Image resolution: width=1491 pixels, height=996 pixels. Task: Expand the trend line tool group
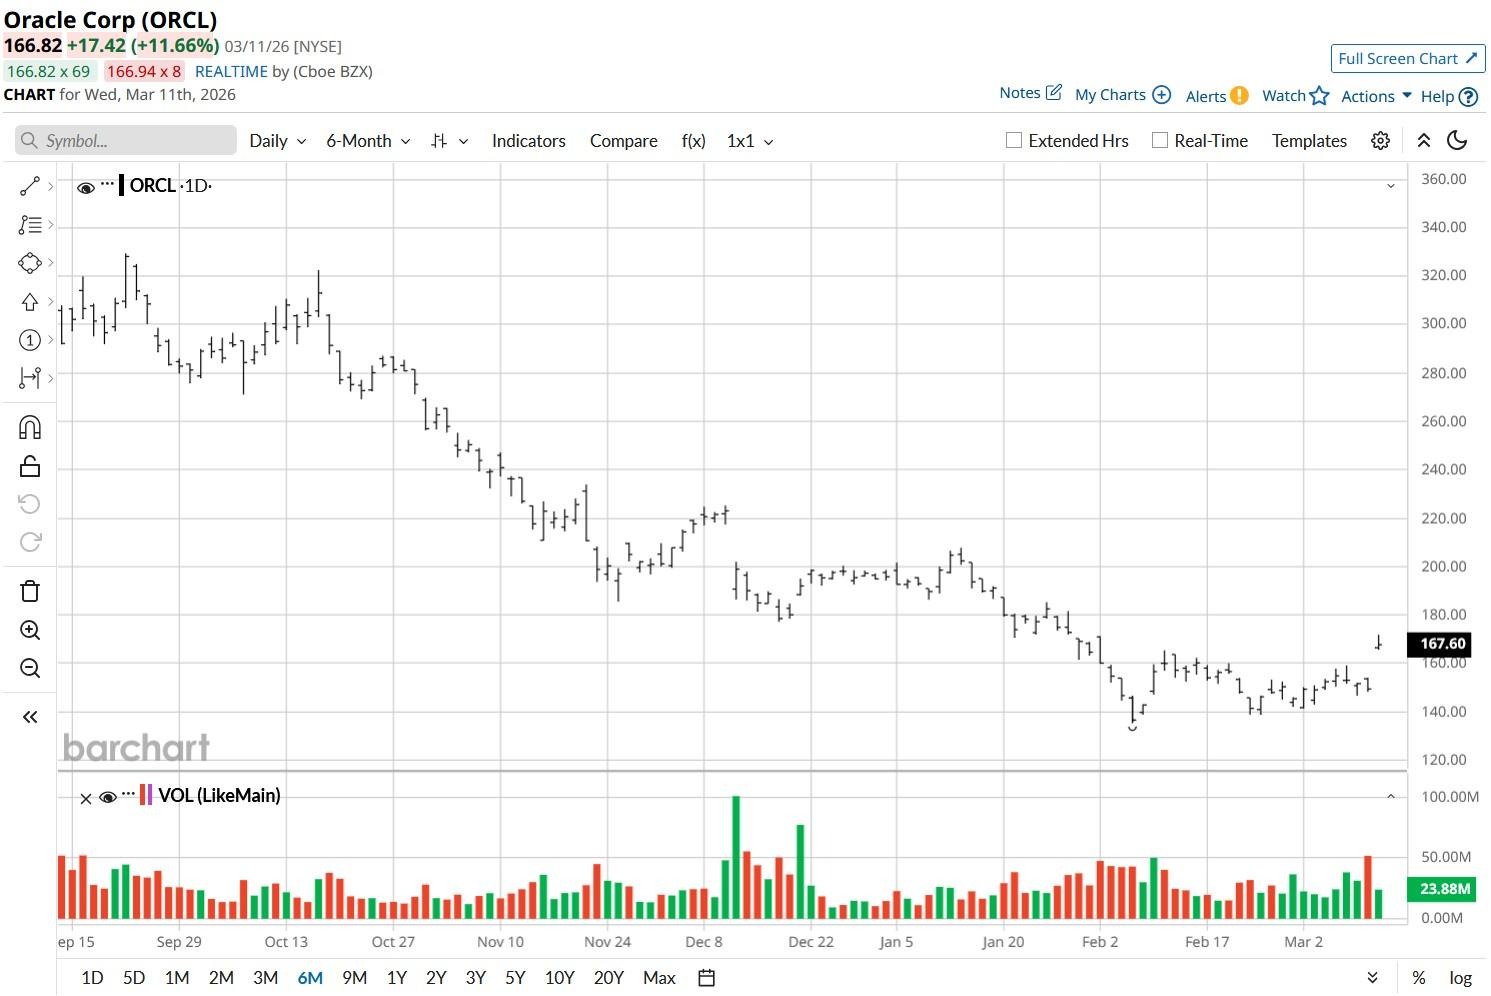tap(50, 186)
